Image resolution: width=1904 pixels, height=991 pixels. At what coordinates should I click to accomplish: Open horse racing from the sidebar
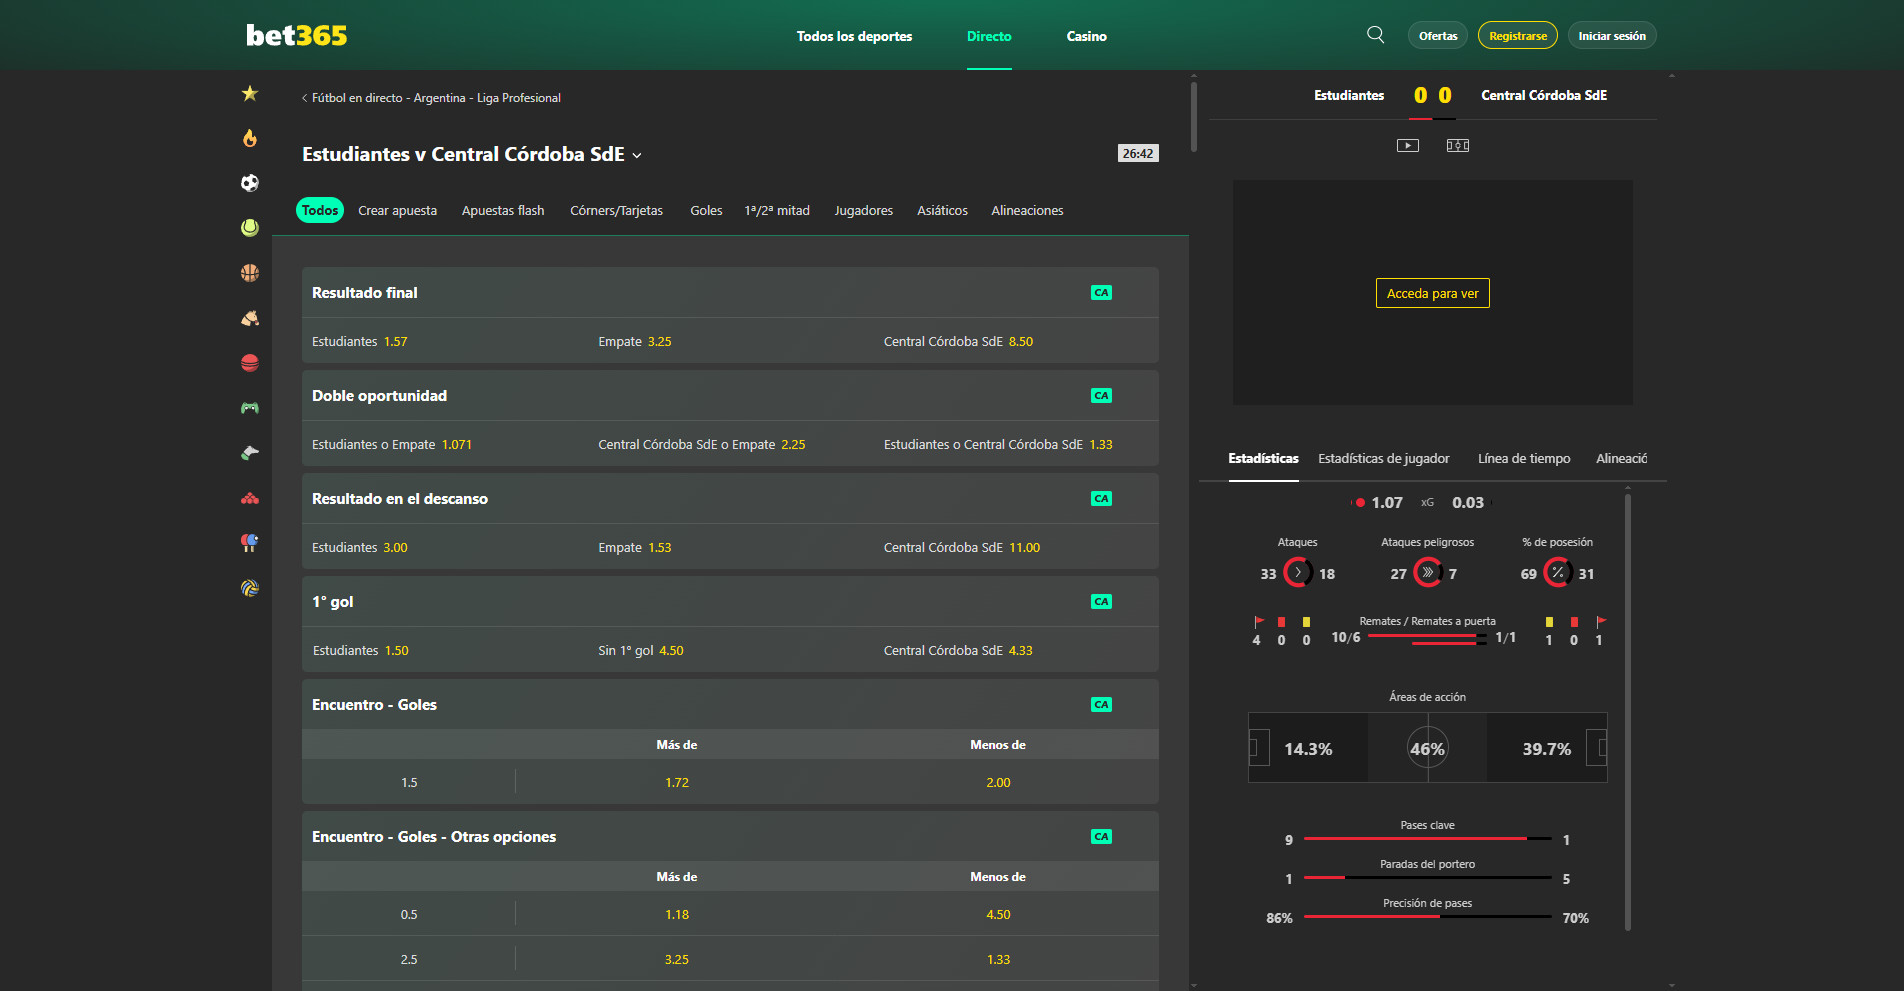(x=250, y=318)
